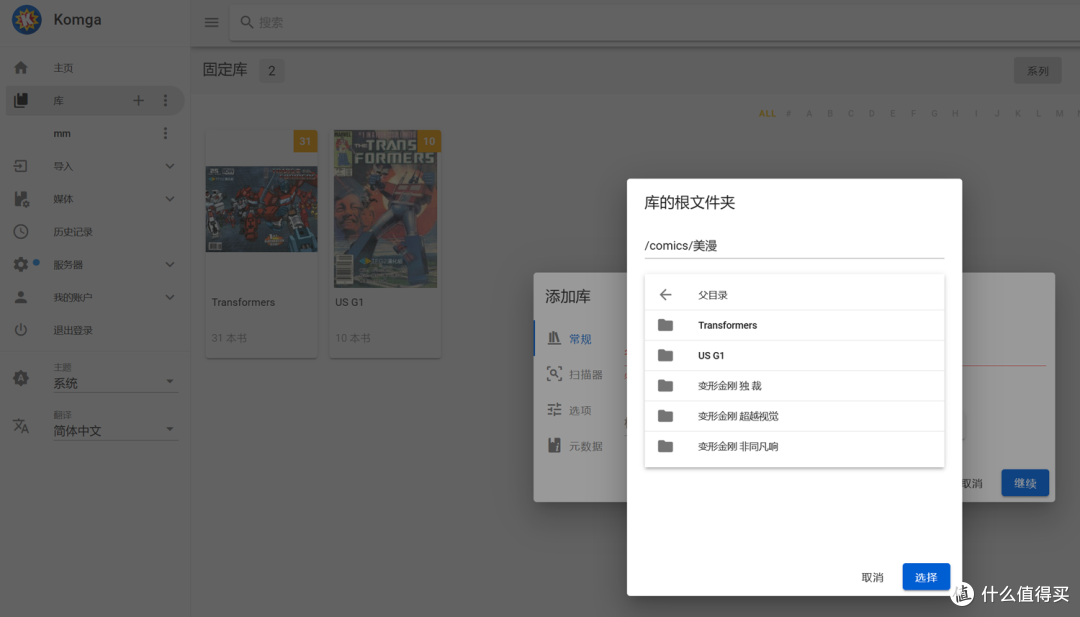The height and width of the screenshot is (617, 1080).
Task: Open the 主题 theme dropdown
Action: click(x=115, y=382)
